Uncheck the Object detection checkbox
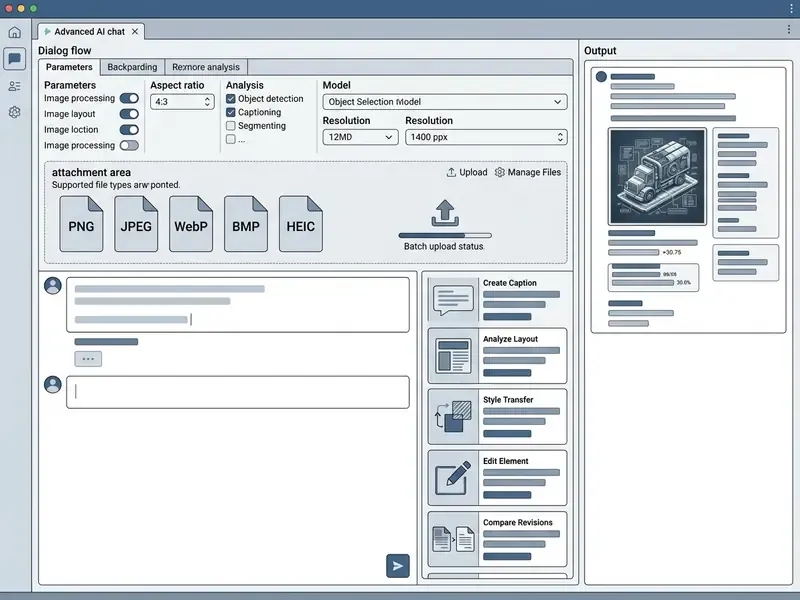 231,98
